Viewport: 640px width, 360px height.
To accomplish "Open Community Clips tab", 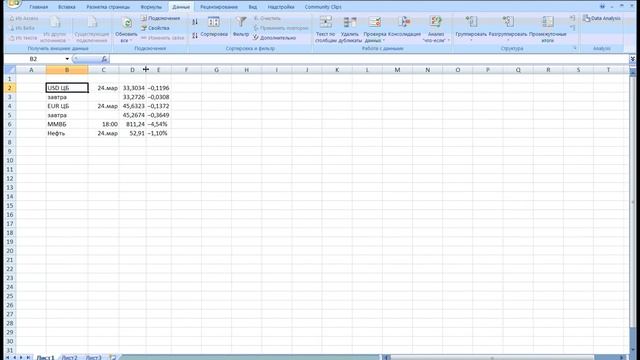I will coord(323,7).
